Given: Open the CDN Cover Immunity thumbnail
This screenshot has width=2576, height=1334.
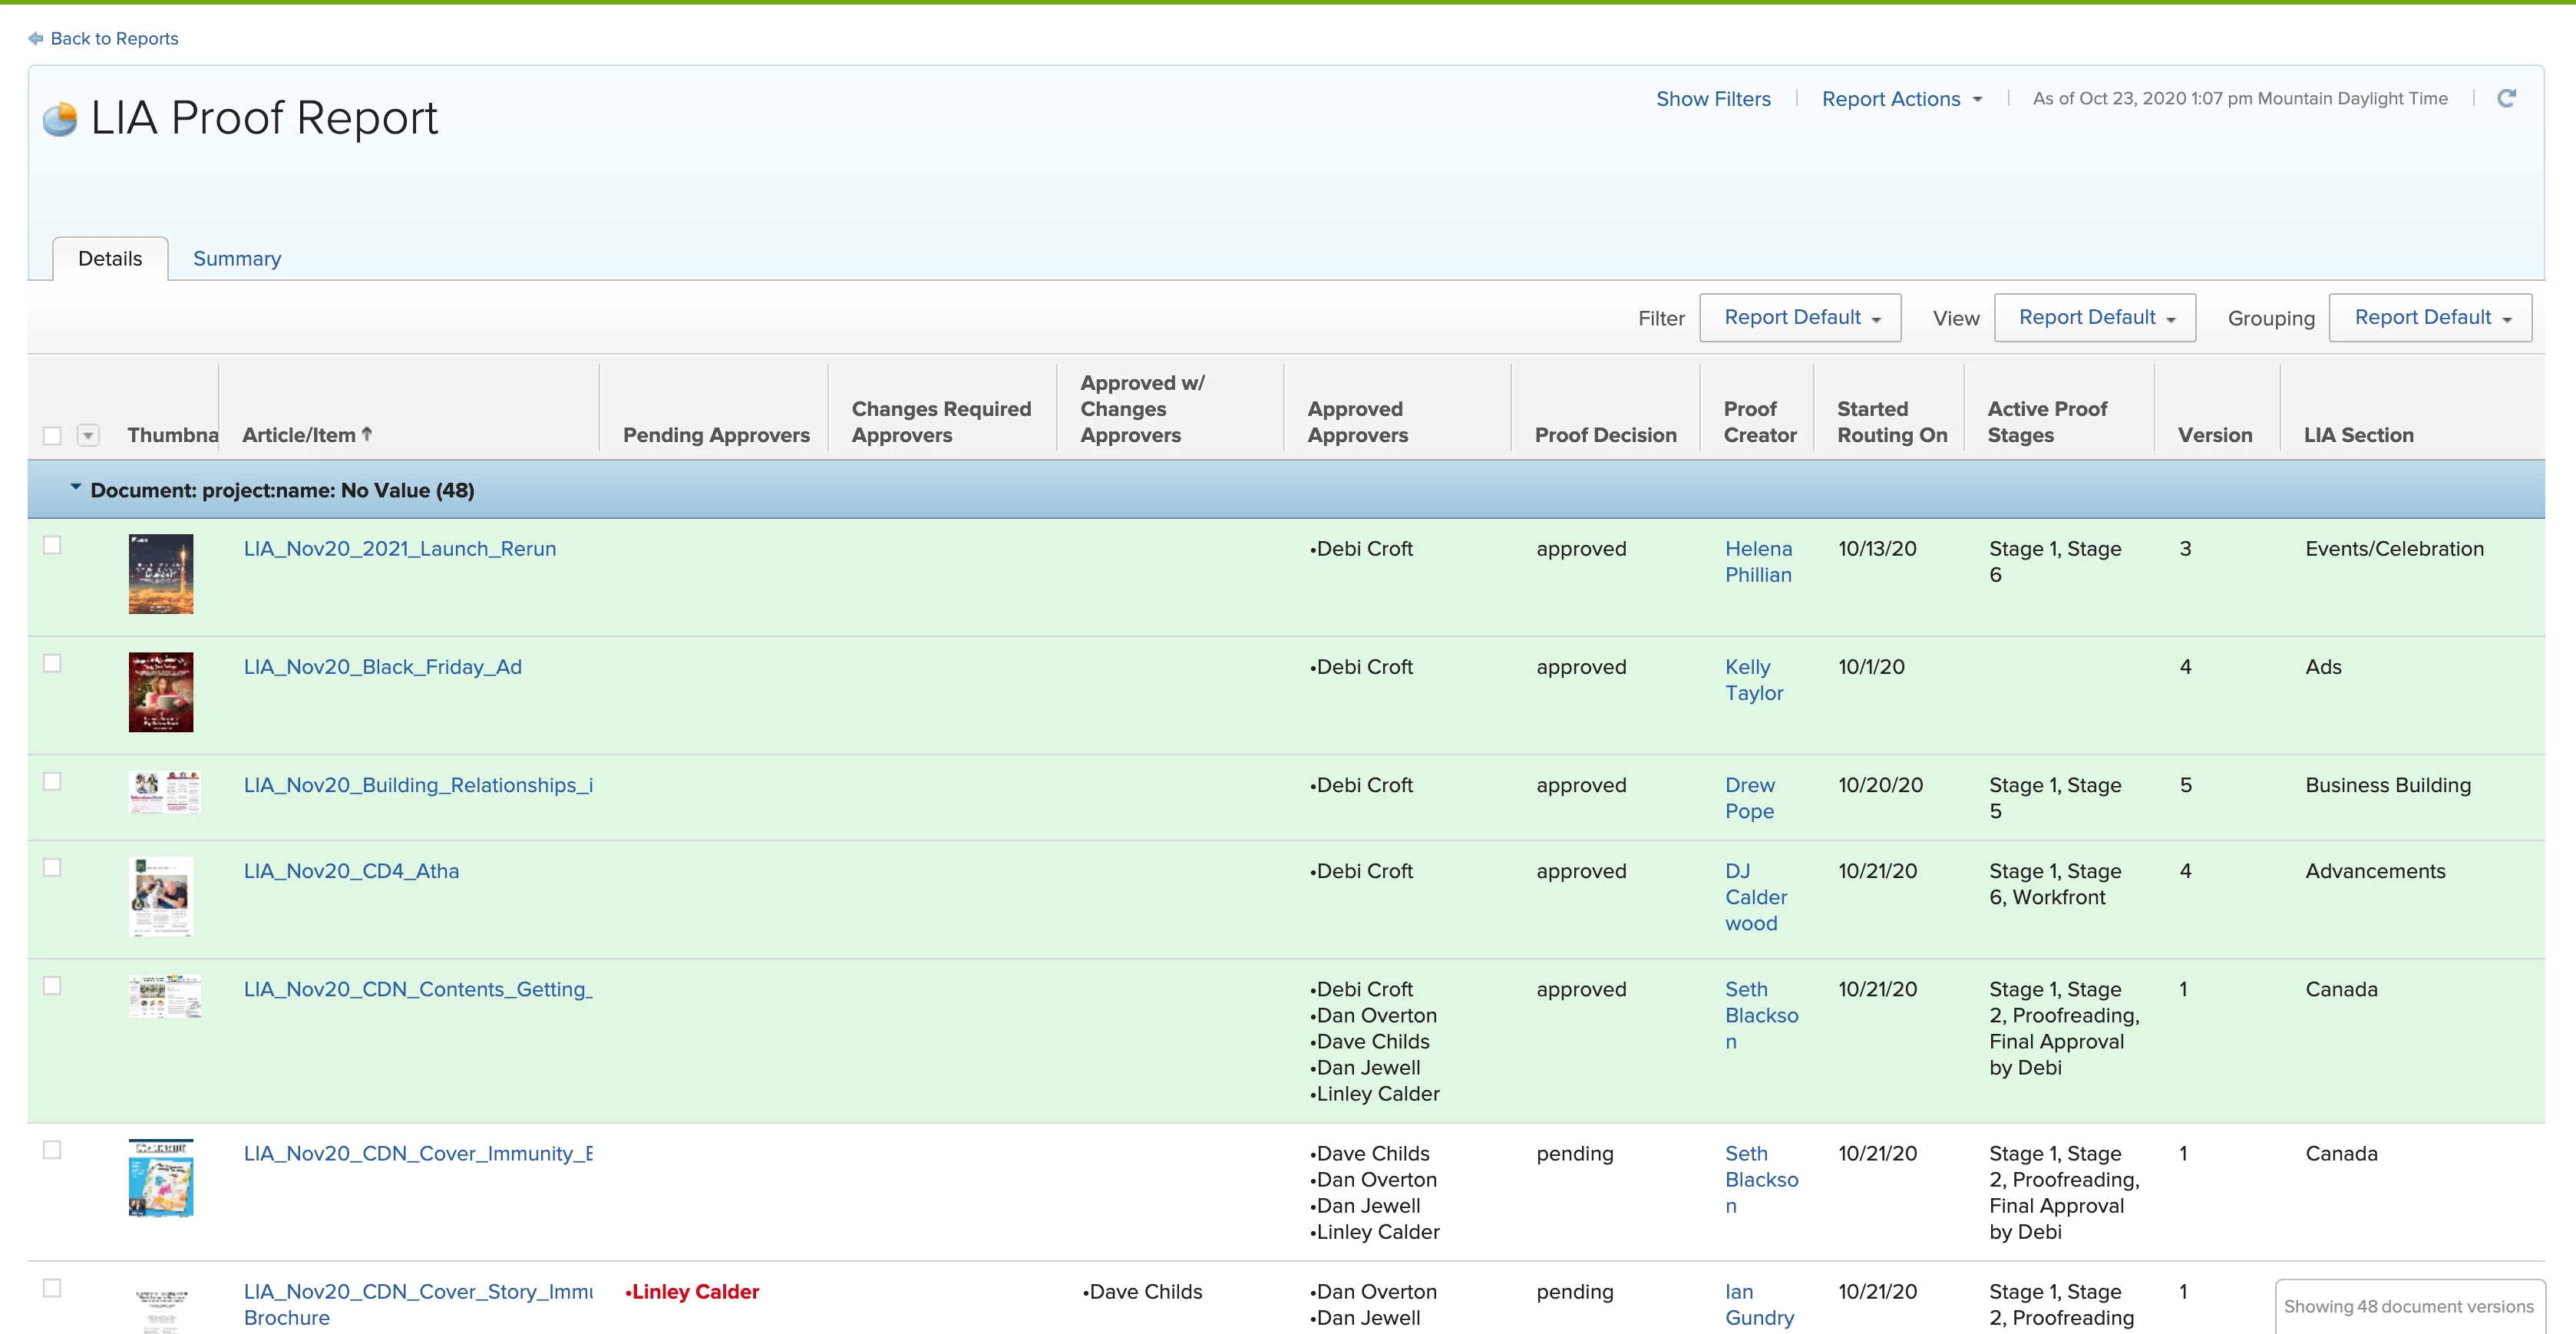Looking at the screenshot, I should coord(161,1178).
